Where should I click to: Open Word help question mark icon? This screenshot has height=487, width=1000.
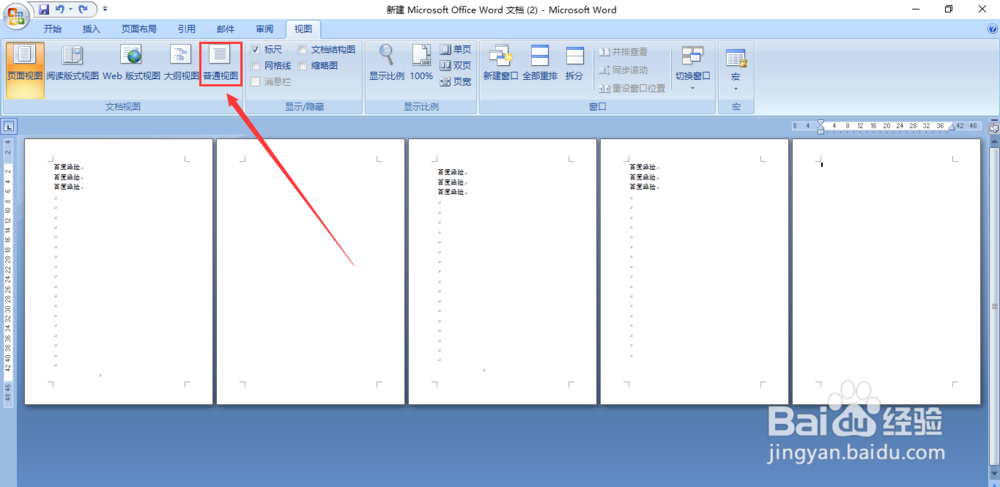click(992, 29)
